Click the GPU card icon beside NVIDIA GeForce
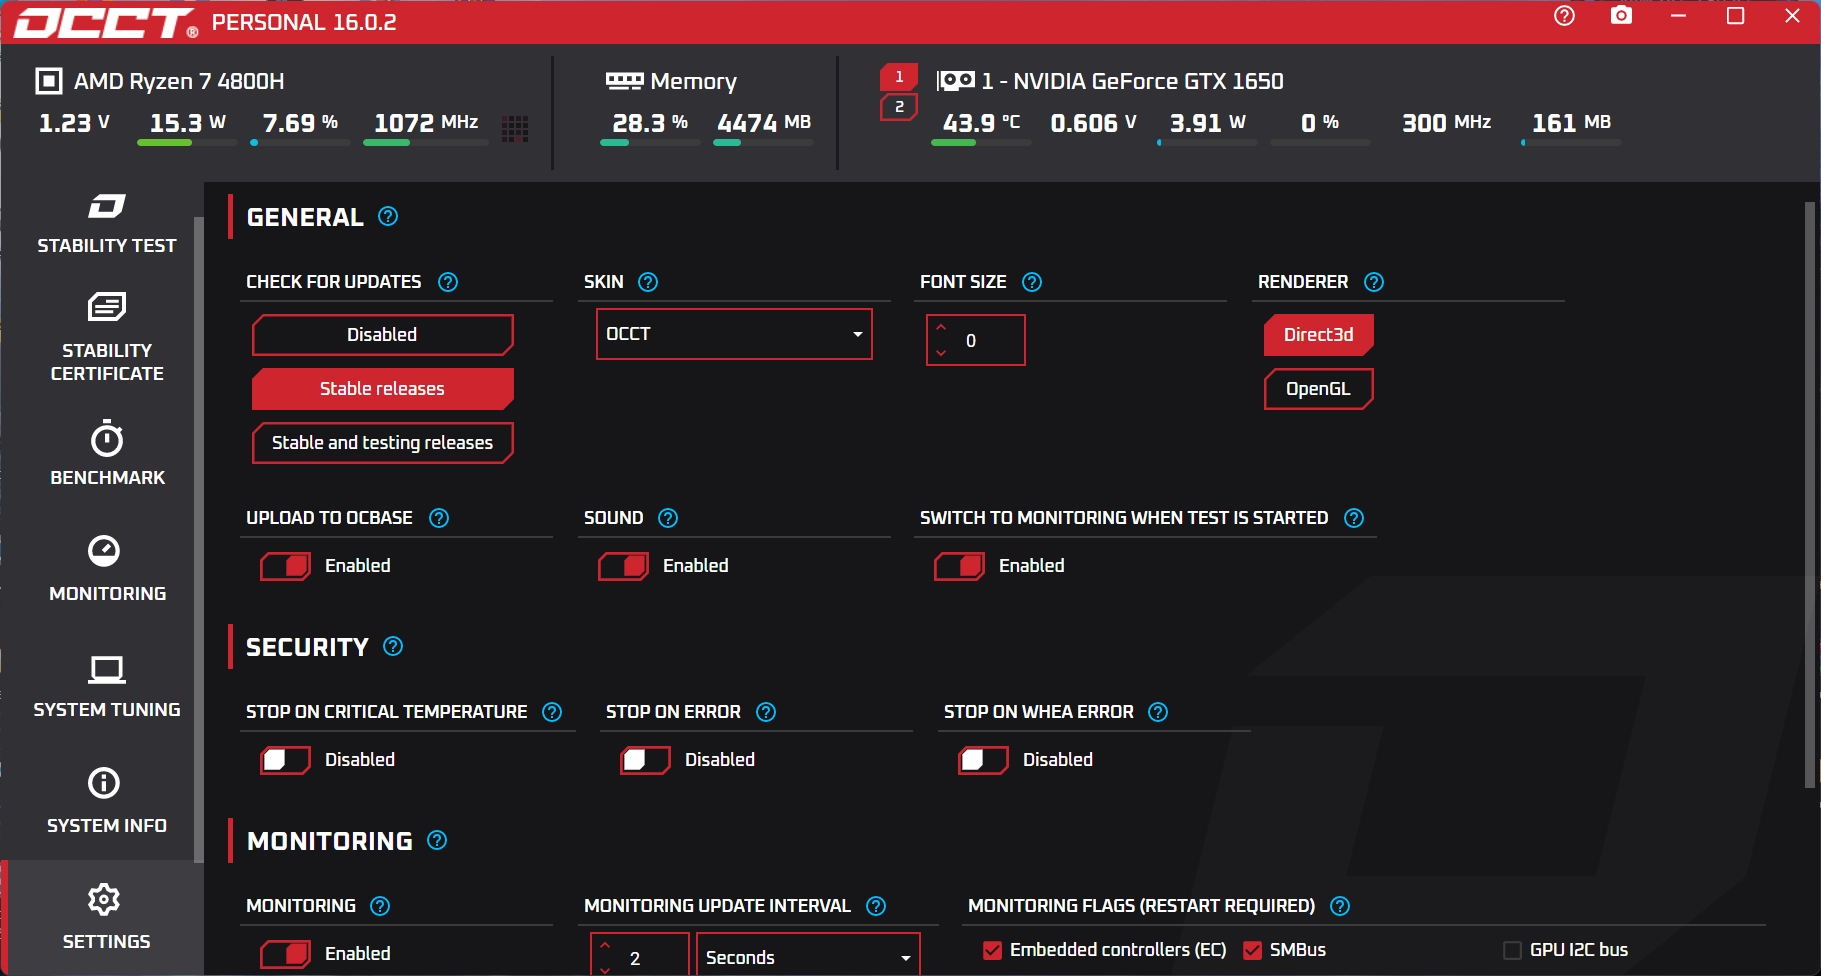 pyautogui.click(x=955, y=81)
